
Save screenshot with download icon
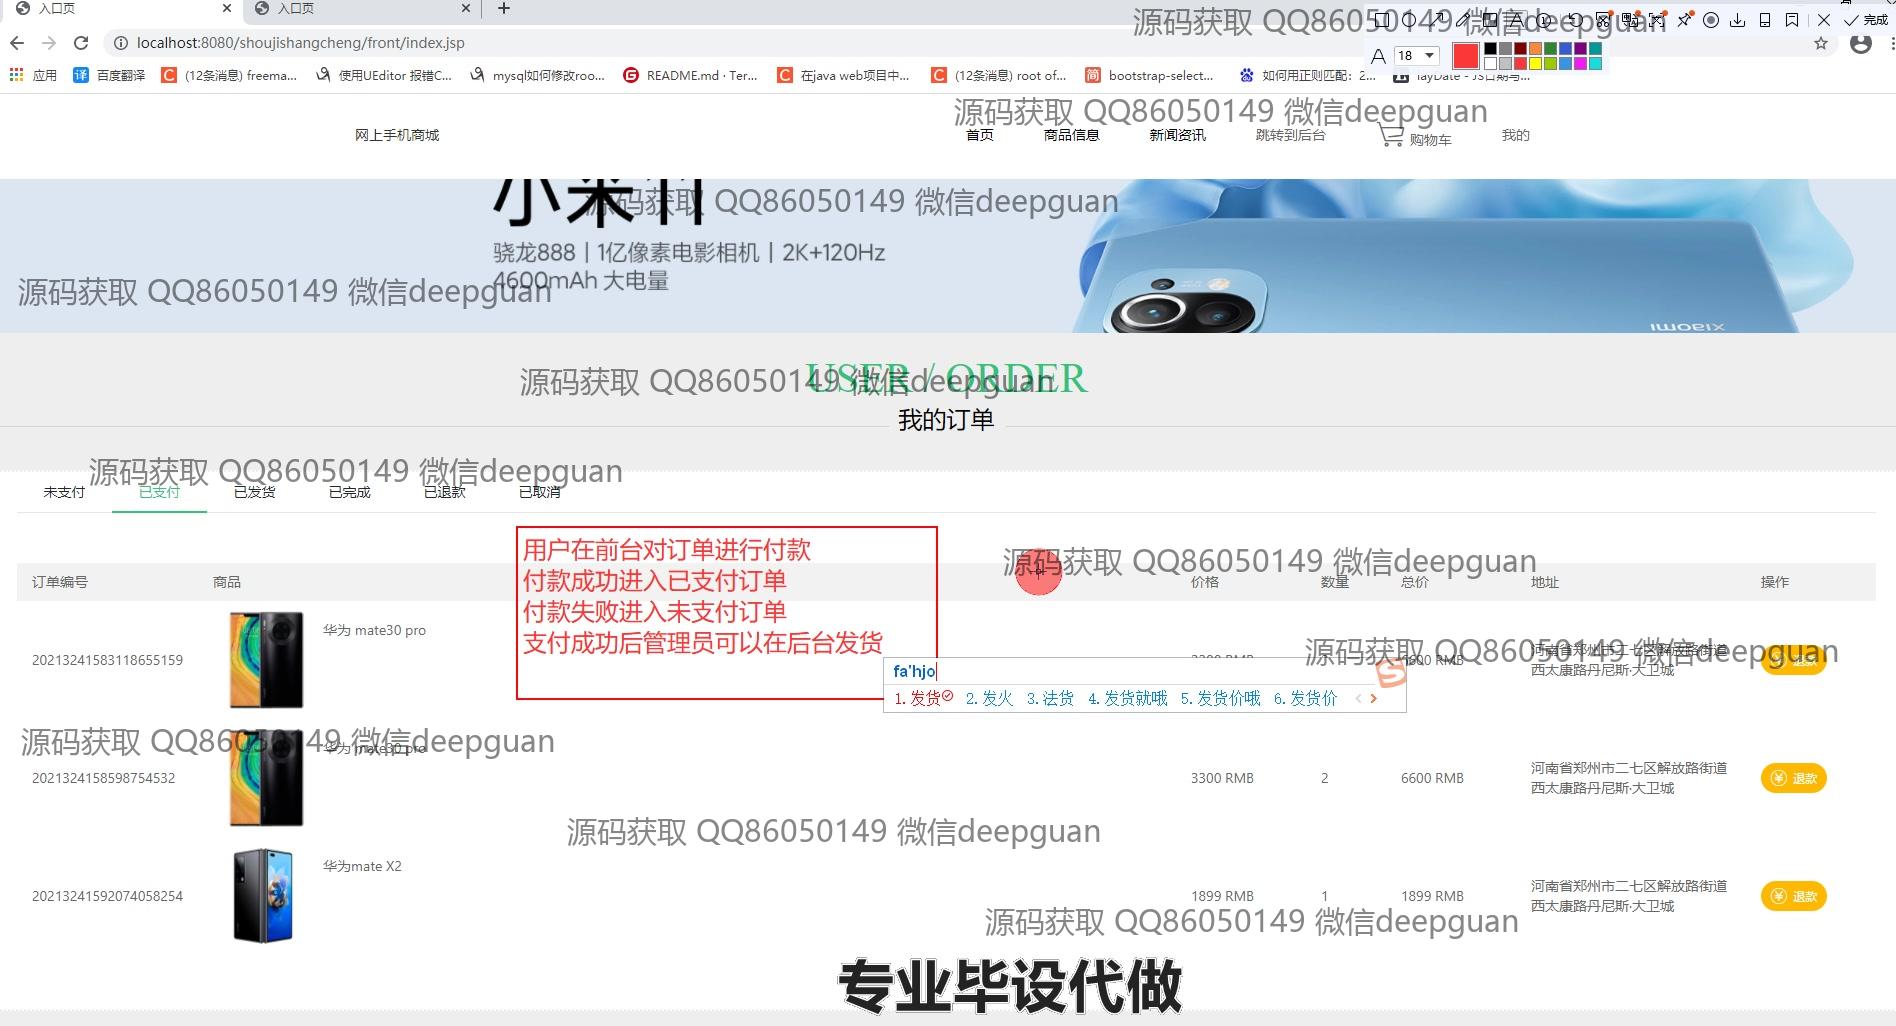(x=1737, y=20)
